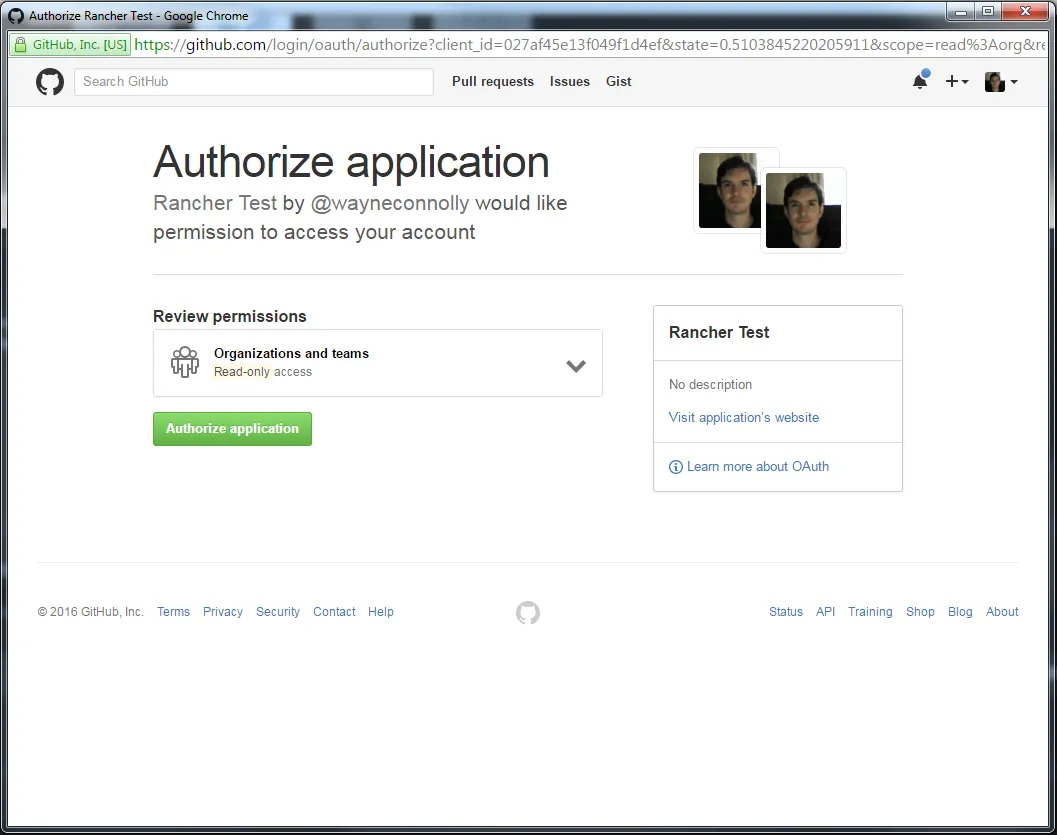Click the green padlock security icon in address bar
1057x835 pixels.
[x=21, y=44]
